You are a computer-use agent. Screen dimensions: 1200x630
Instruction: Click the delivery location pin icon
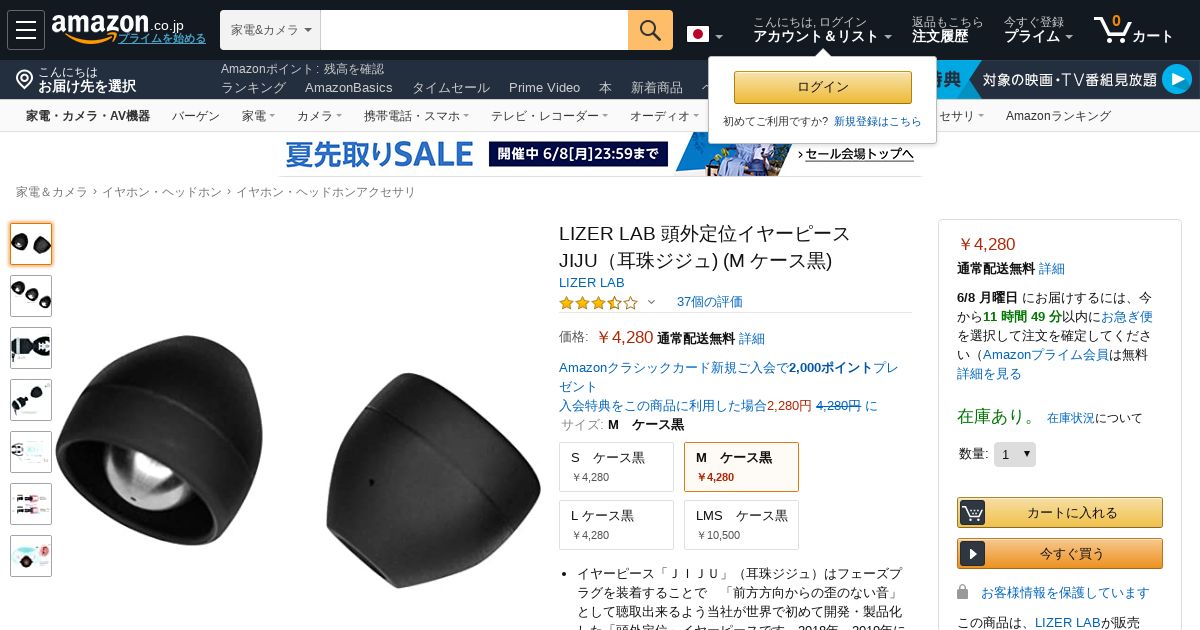click(24, 79)
